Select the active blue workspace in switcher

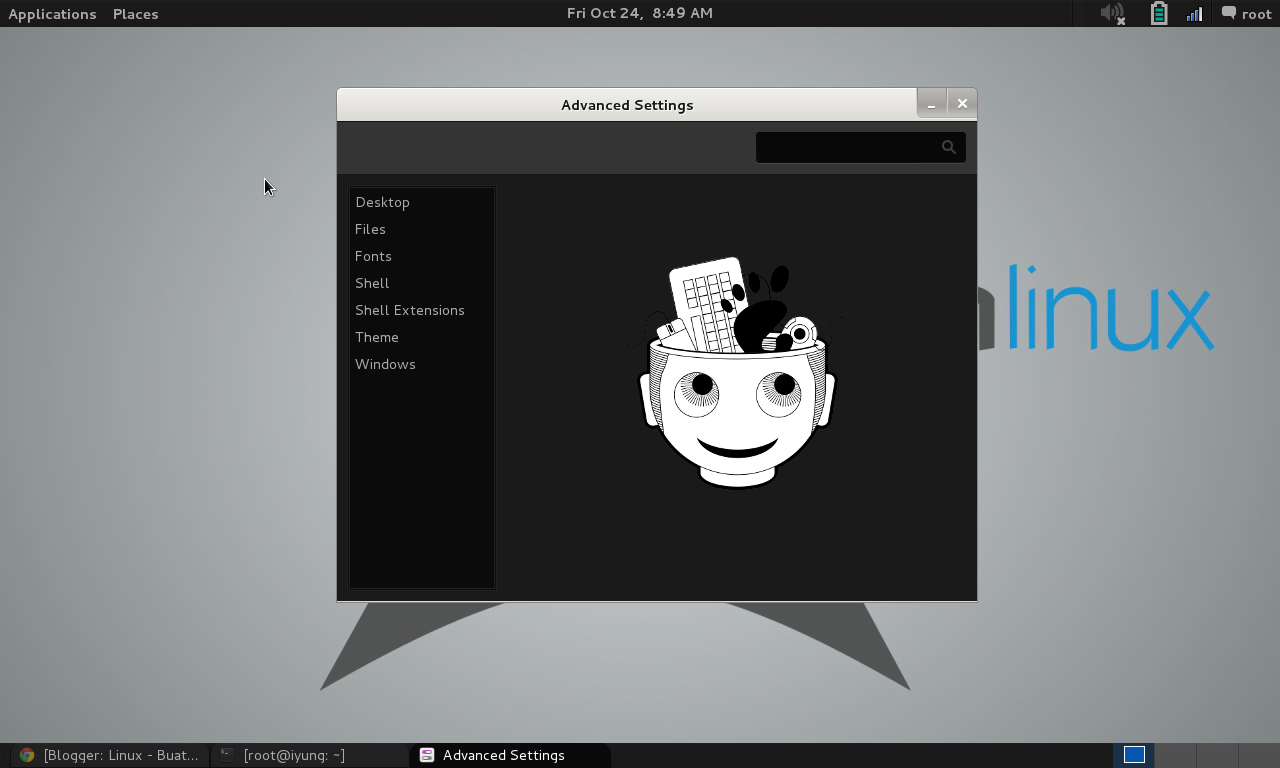click(1134, 755)
